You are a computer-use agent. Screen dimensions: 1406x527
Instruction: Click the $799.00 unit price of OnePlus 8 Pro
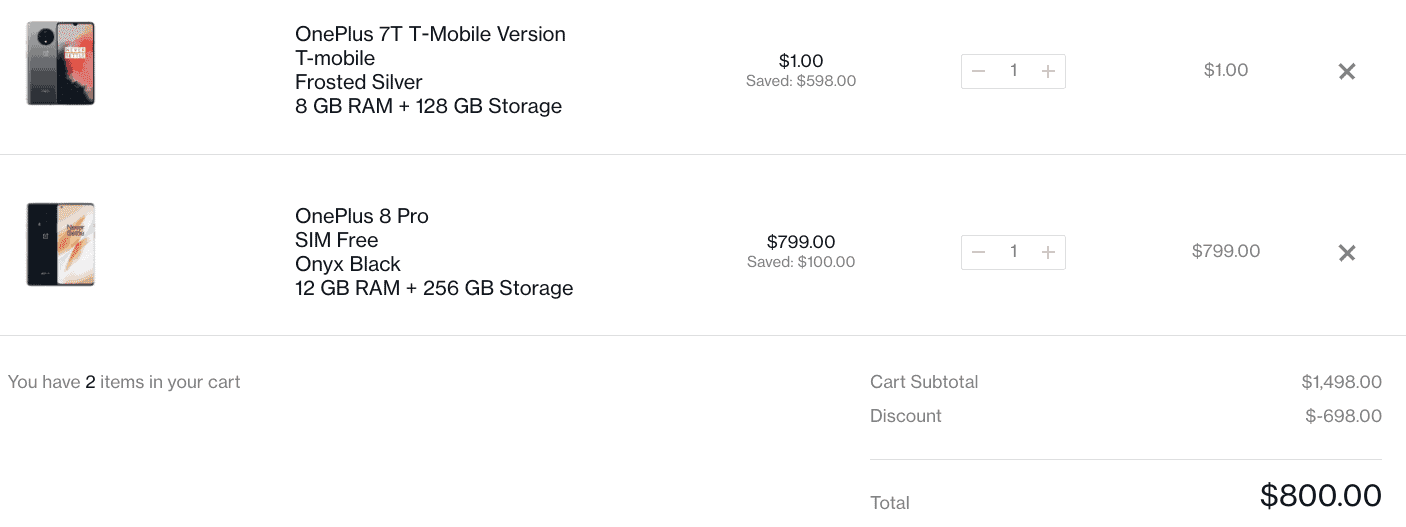coord(801,242)
